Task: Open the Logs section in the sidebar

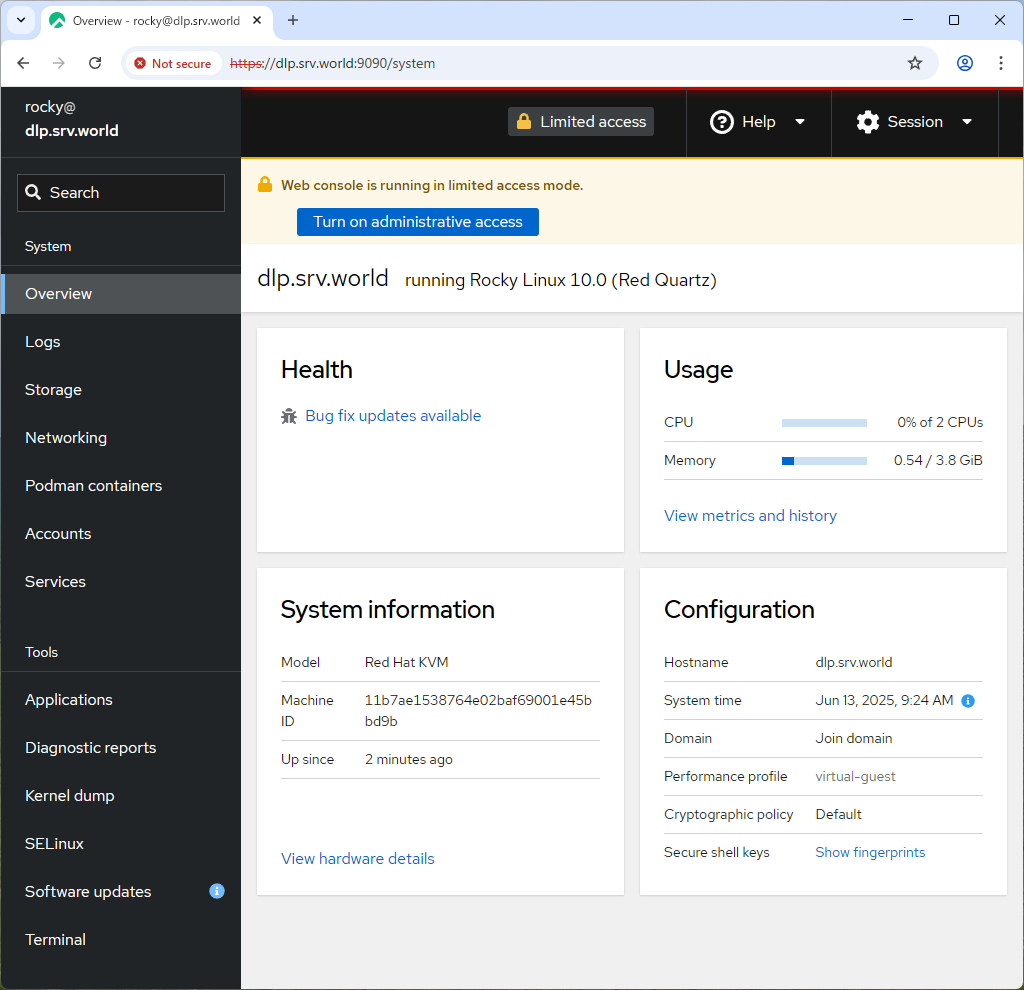Action: 42,341
